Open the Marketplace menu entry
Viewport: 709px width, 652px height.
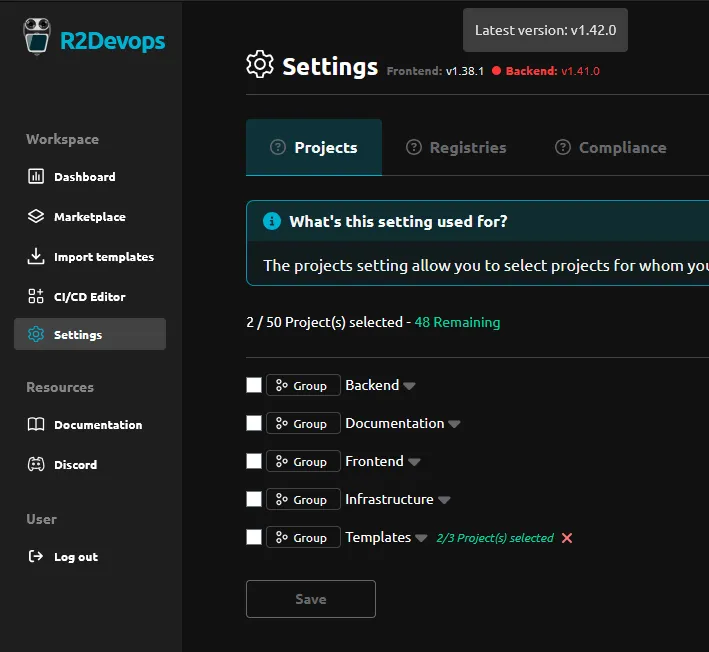90,217
